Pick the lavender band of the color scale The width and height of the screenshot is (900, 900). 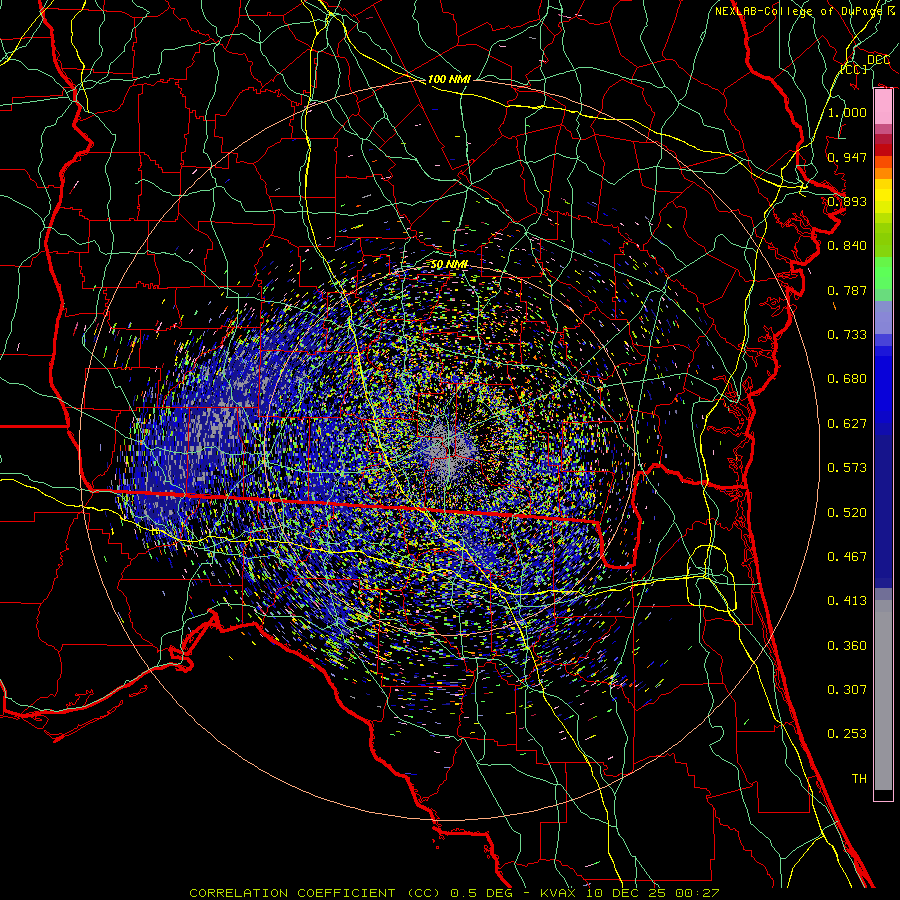[883, 317]
